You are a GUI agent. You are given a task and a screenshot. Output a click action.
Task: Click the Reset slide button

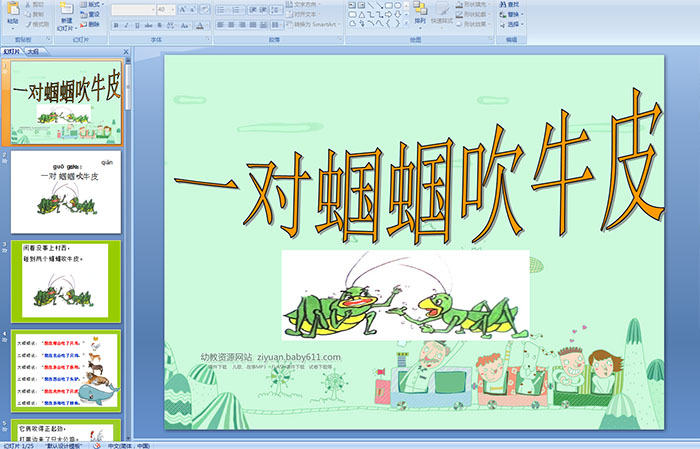tap(90, 14)
